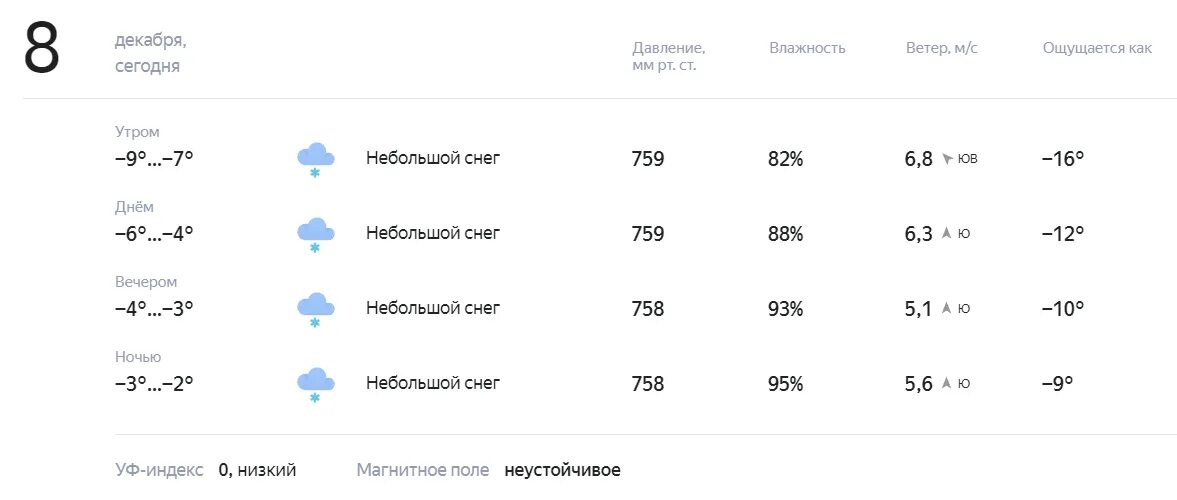Click the UV index value '0, низкий'
Viewport: 1177px width, 500px height.
point(257,471)
